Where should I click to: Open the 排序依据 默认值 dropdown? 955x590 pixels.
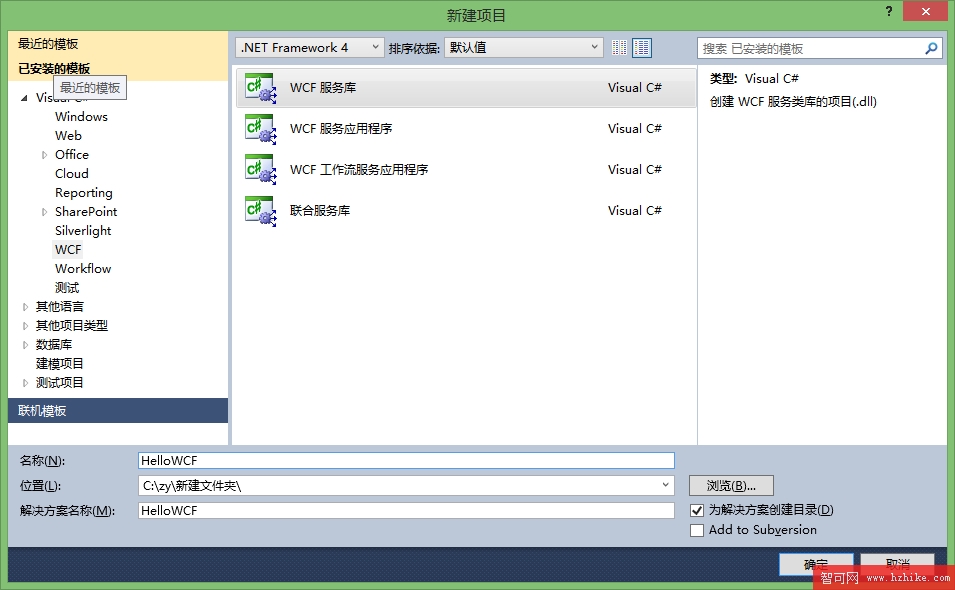524,47
